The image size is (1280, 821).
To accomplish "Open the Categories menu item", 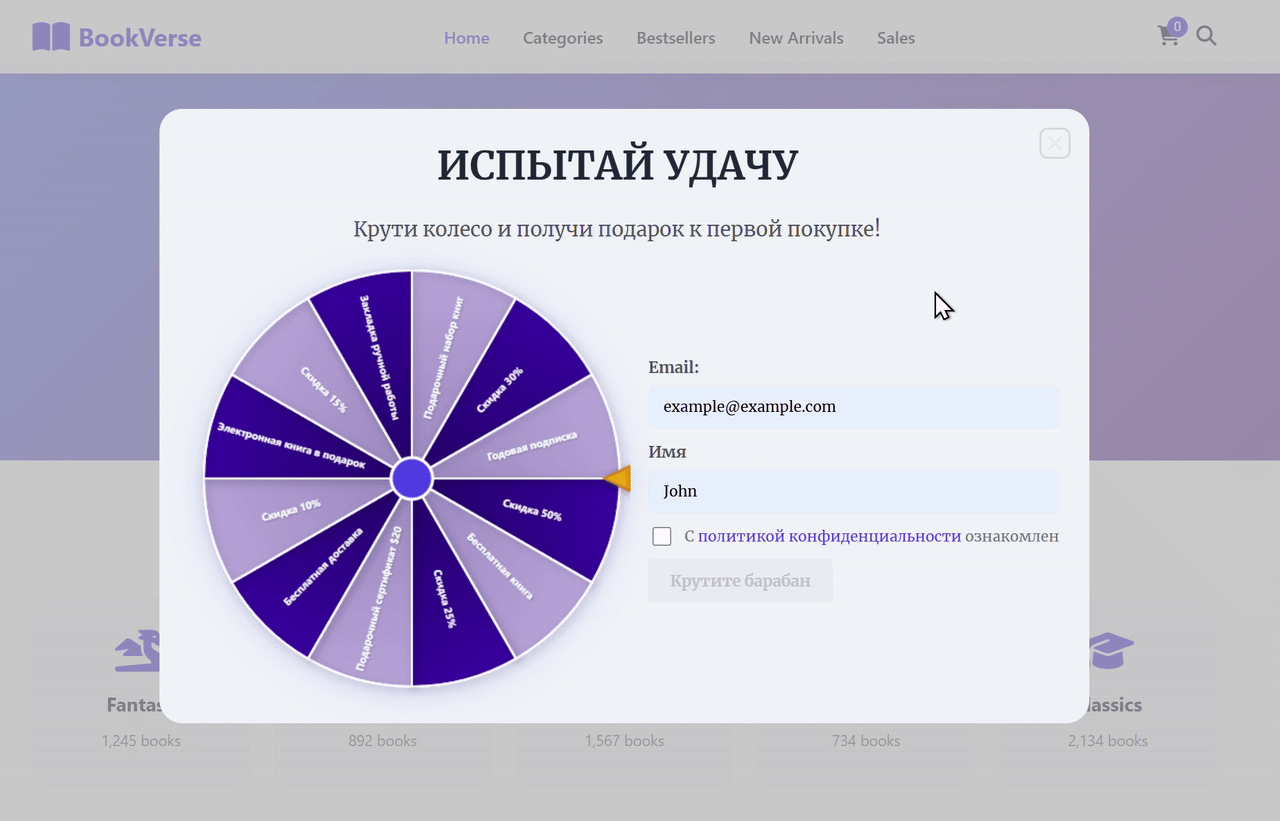I will [562, 38].
